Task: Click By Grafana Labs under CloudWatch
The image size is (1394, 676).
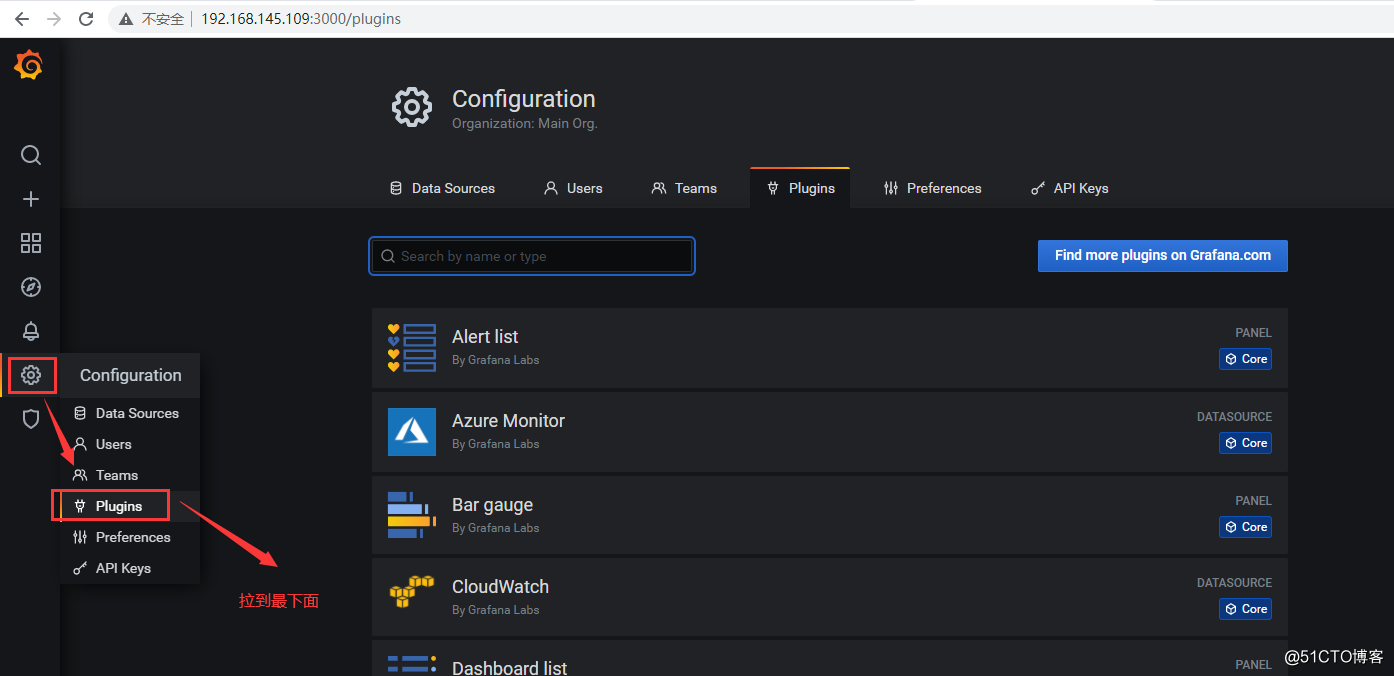Action: tap(495, 610)
